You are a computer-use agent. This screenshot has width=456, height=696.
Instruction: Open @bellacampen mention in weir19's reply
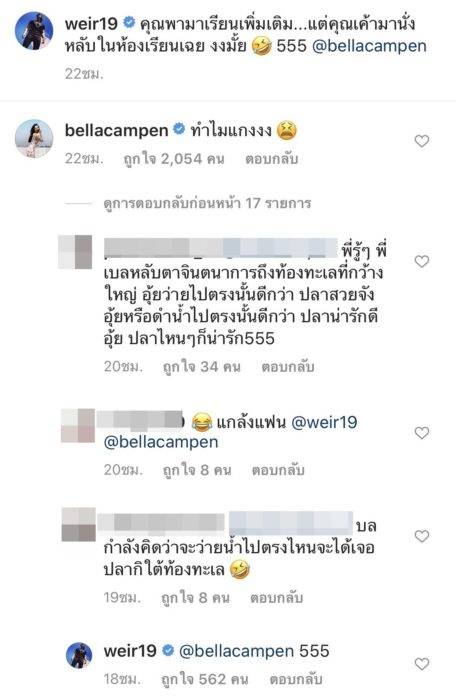[x=236, y=651]
